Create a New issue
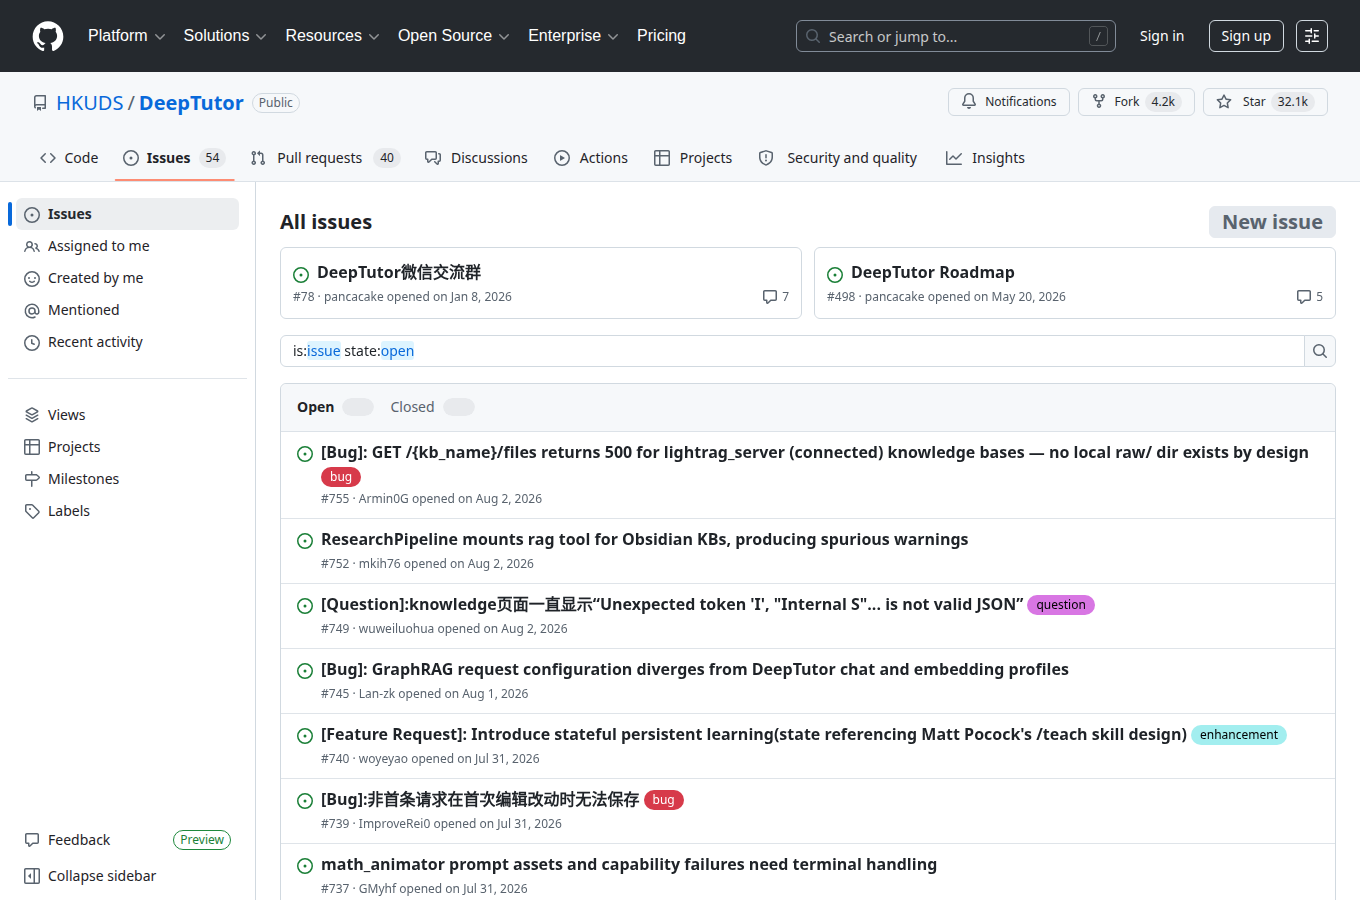The width and height of the screenshot is (1360, 900). (1272, 222)
